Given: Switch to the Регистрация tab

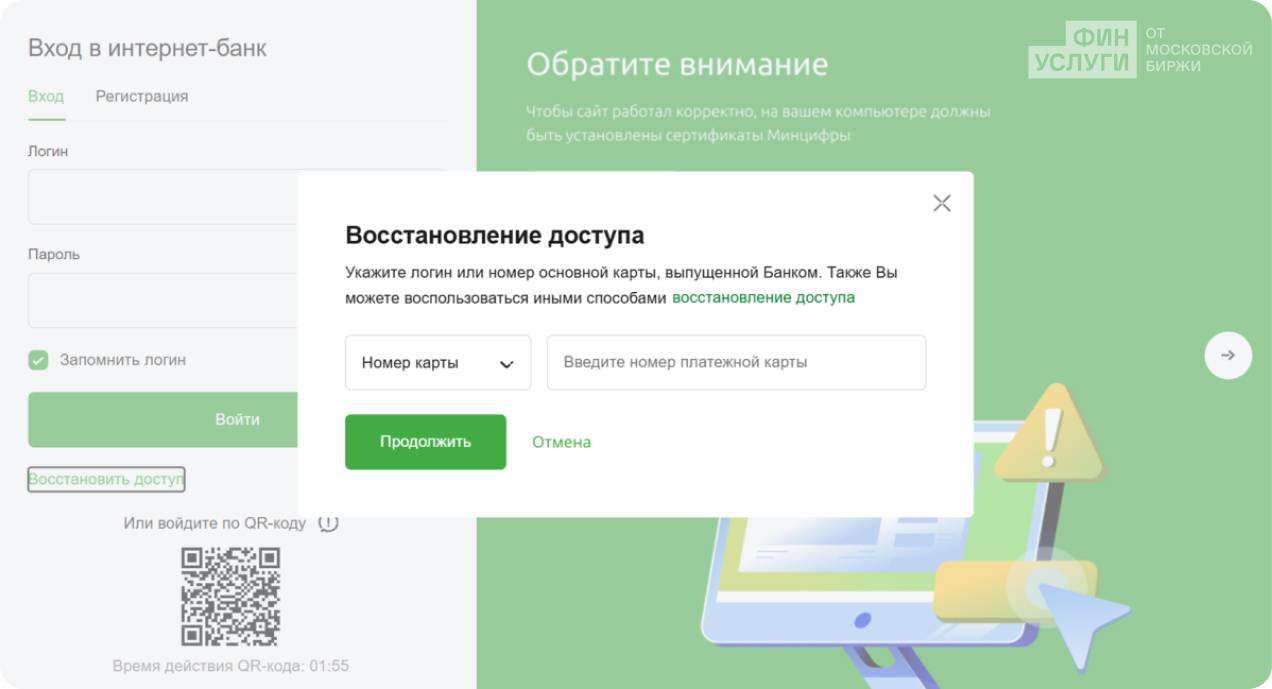Looking at the screenshot, I should tap(142, 97).
